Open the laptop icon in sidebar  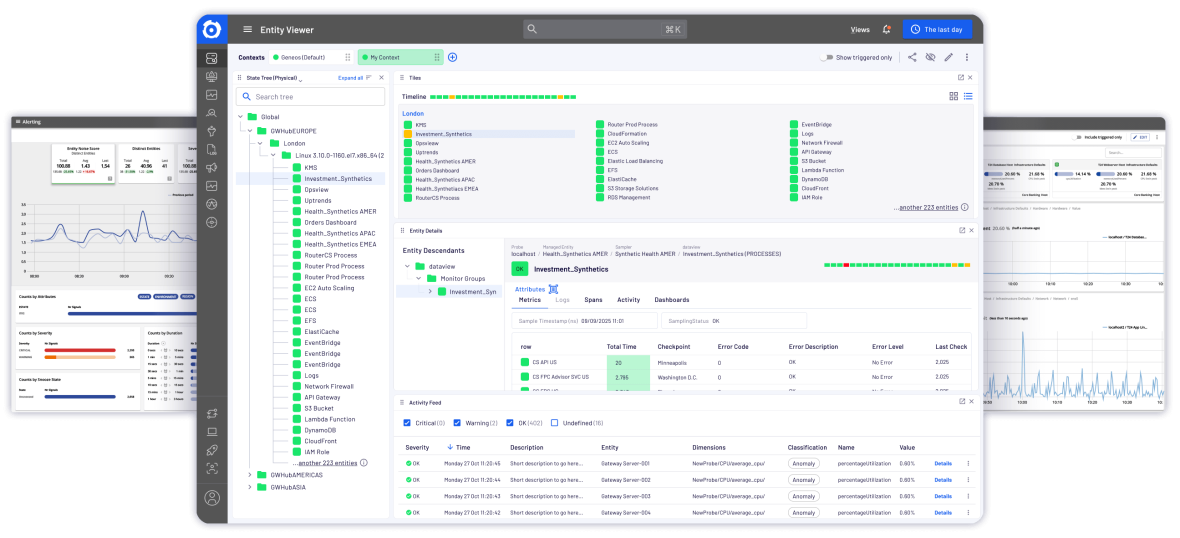click(212, 432)
